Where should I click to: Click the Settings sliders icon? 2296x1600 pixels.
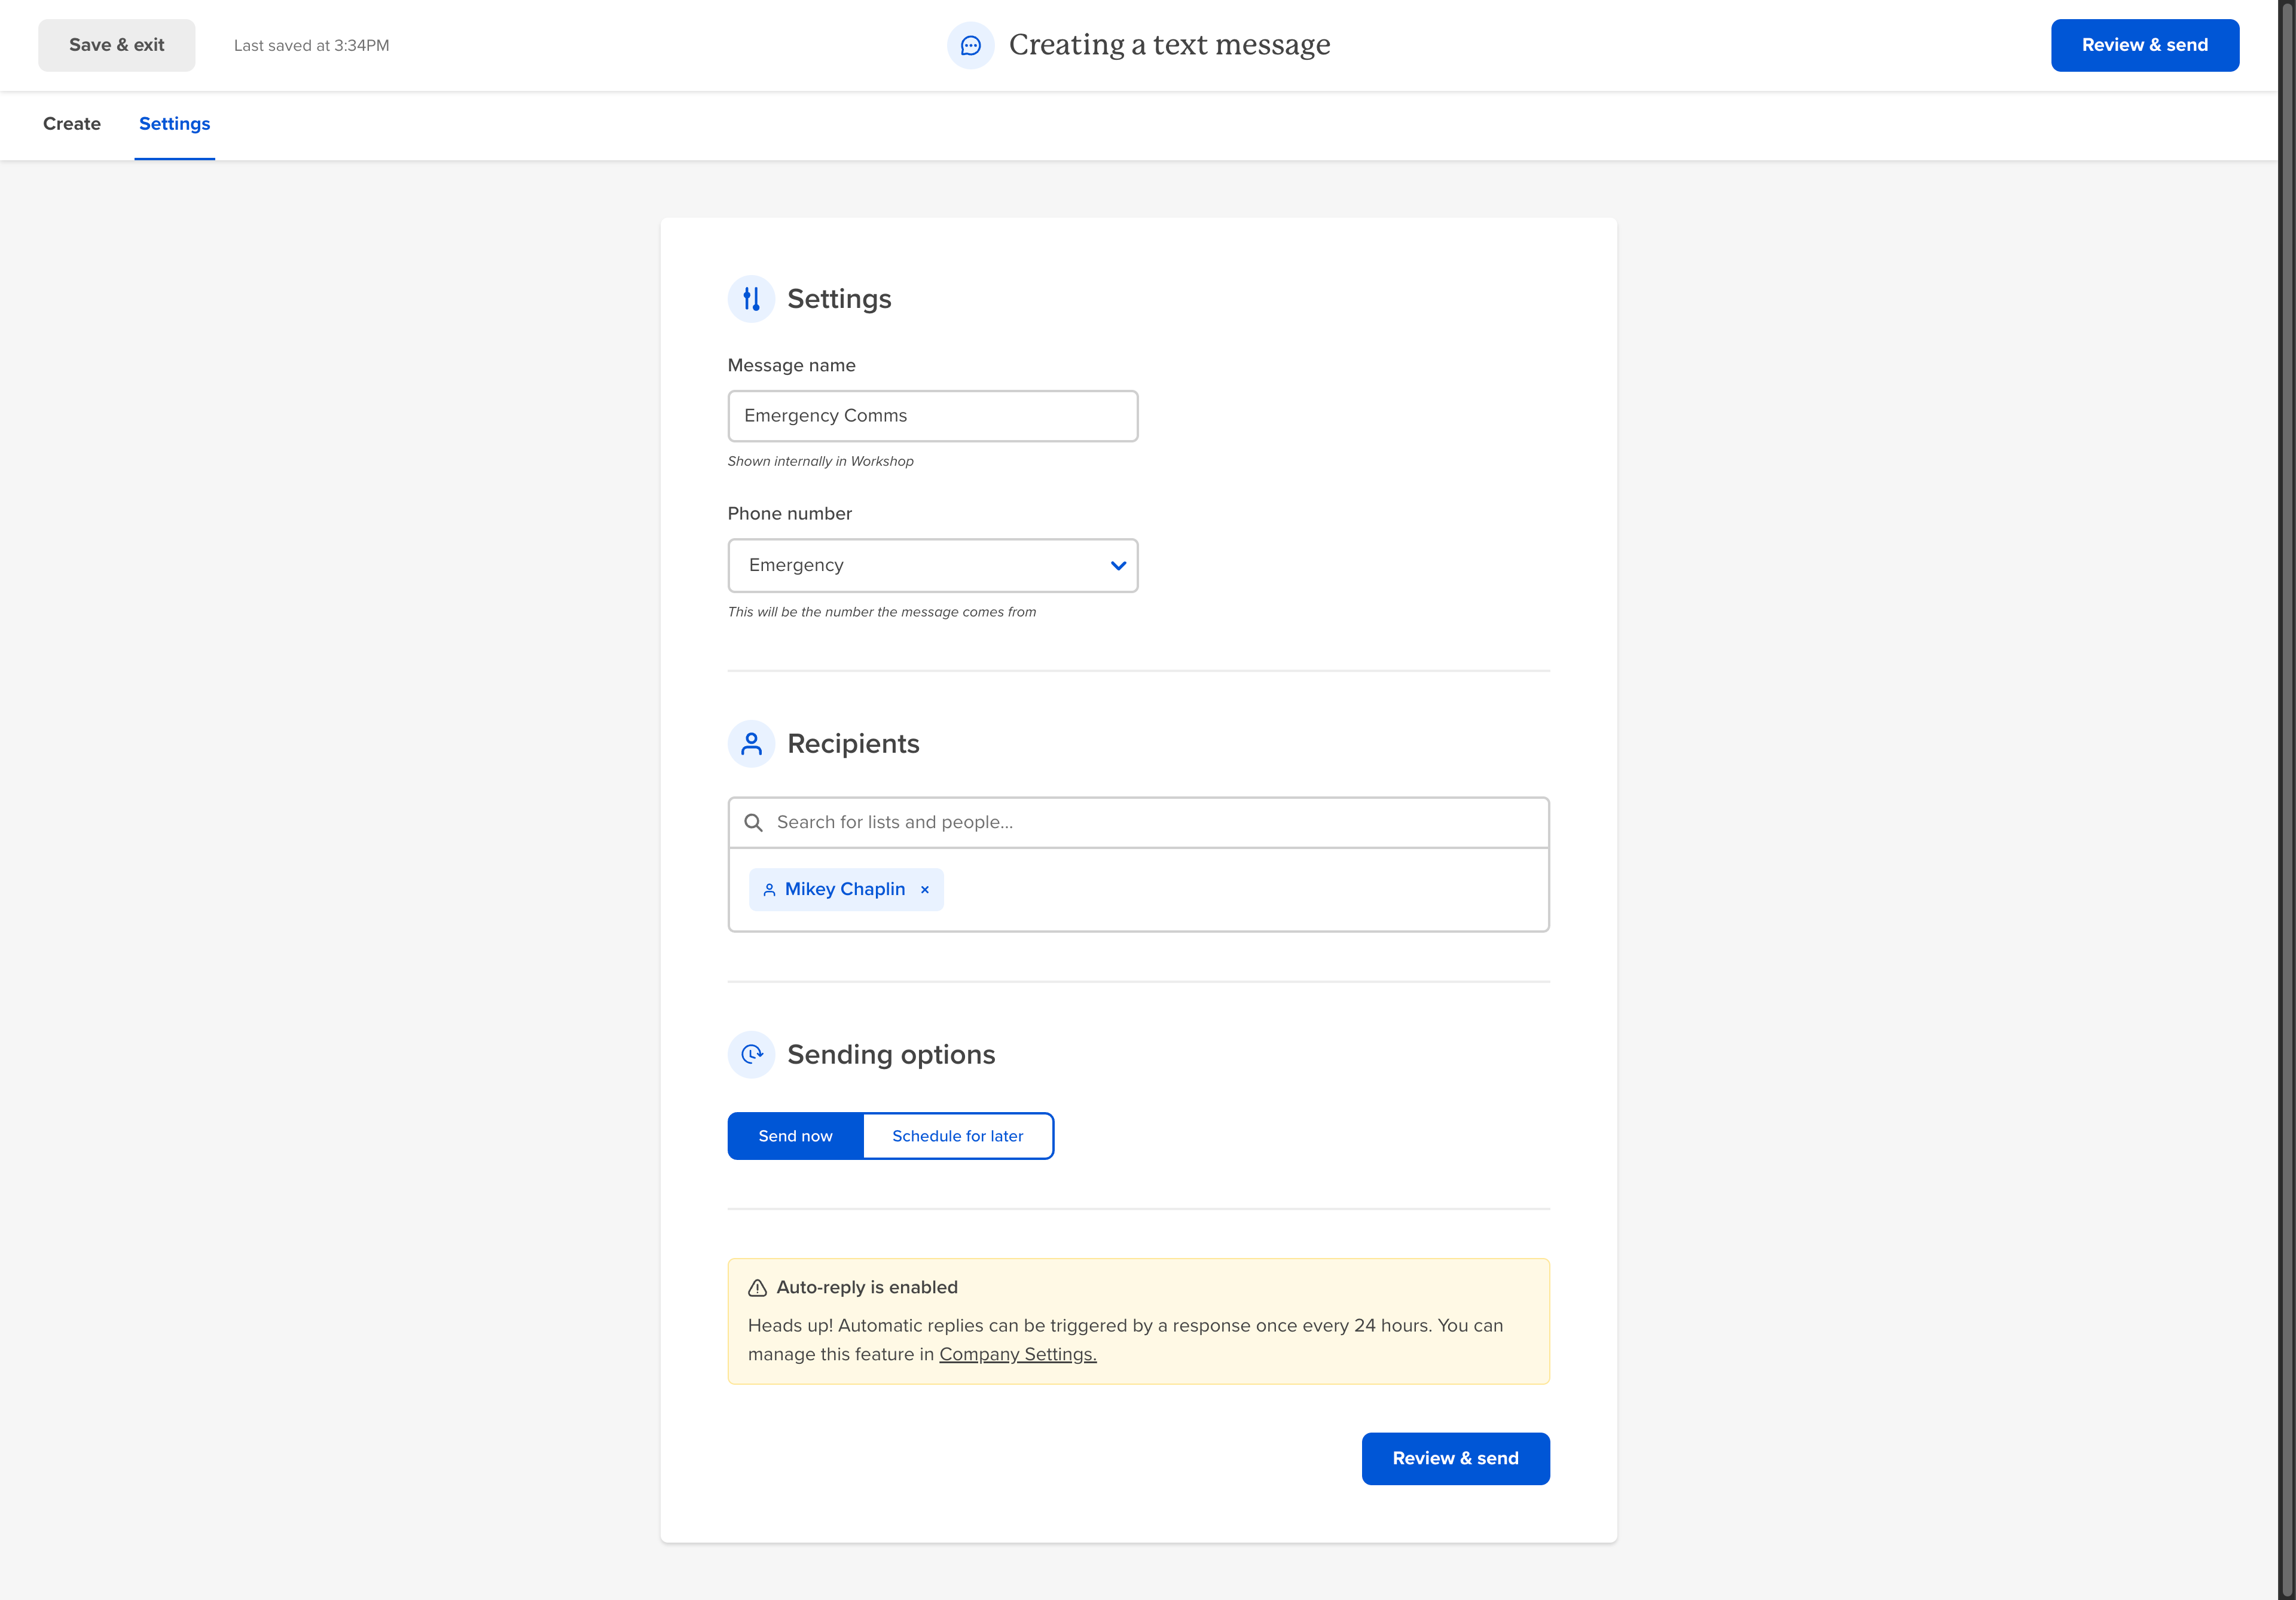click(751, 298)
